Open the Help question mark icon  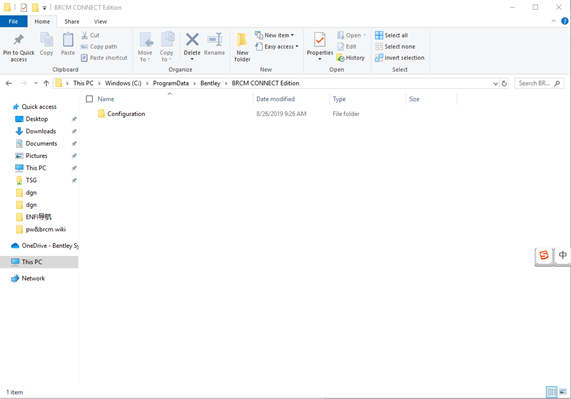(564, 21)
